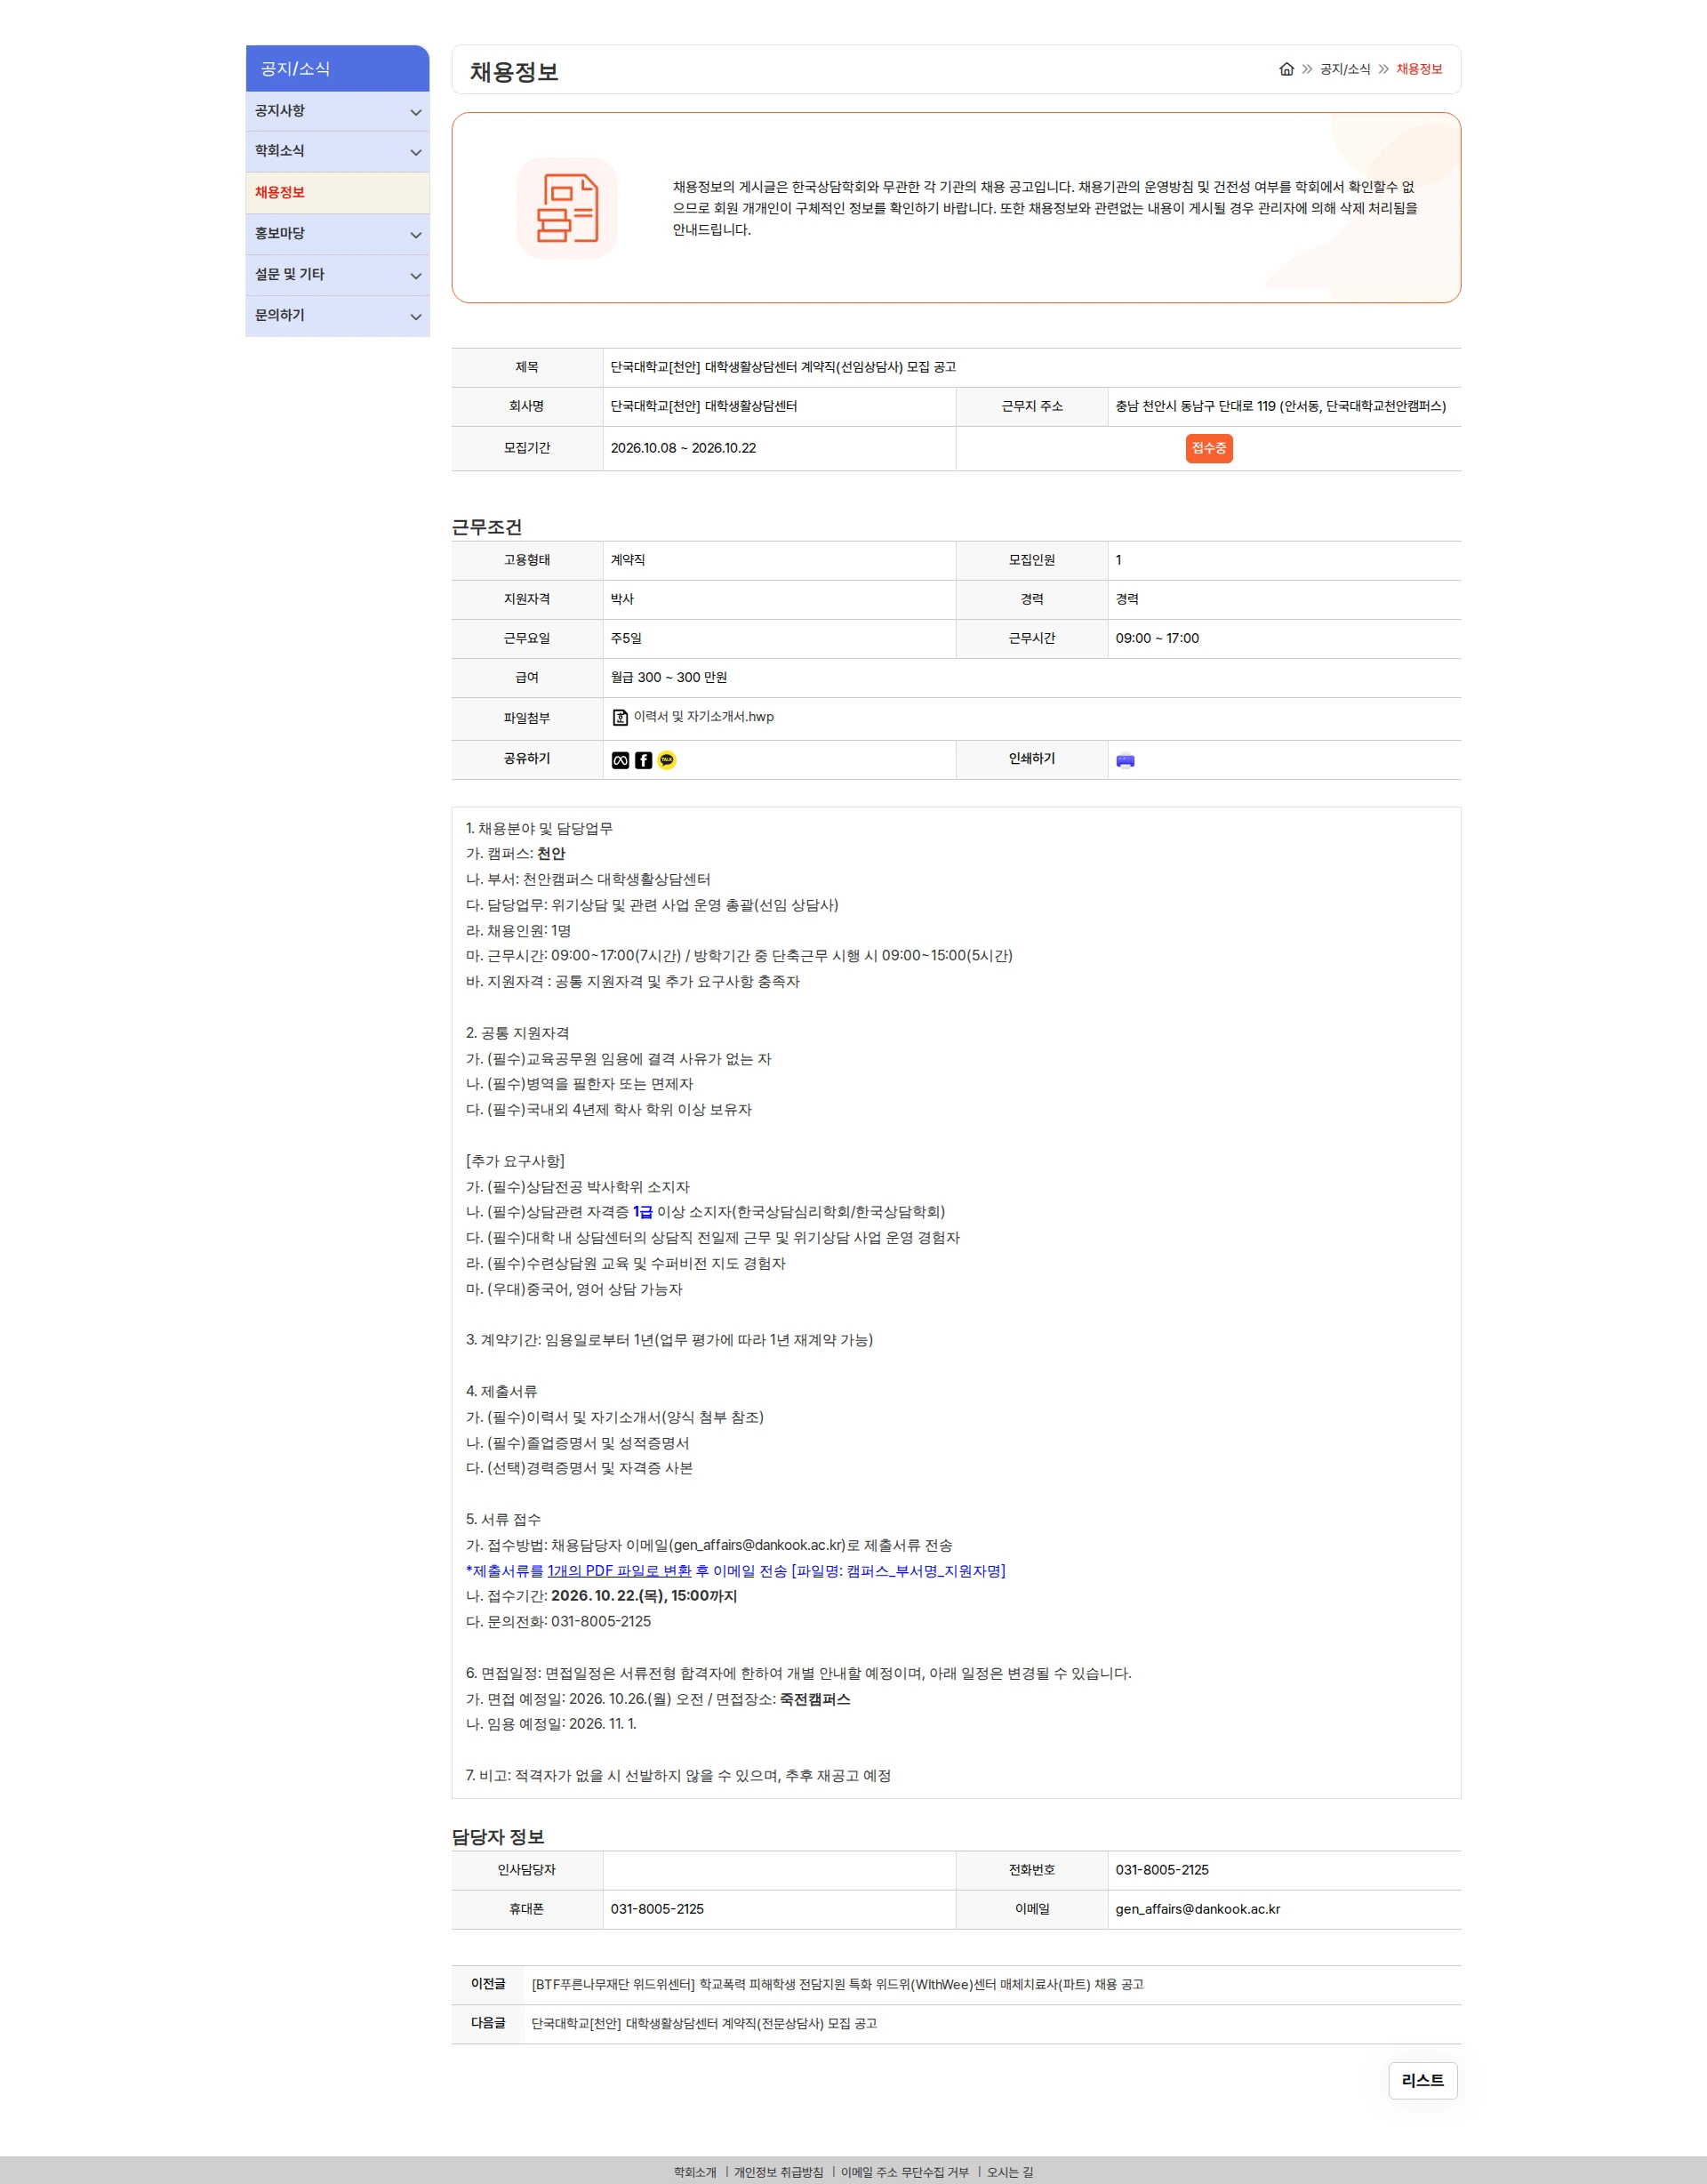Open the next post about 전문상담사 모집
This screenshot has height=2184, width=1707.
(703, 2023)
